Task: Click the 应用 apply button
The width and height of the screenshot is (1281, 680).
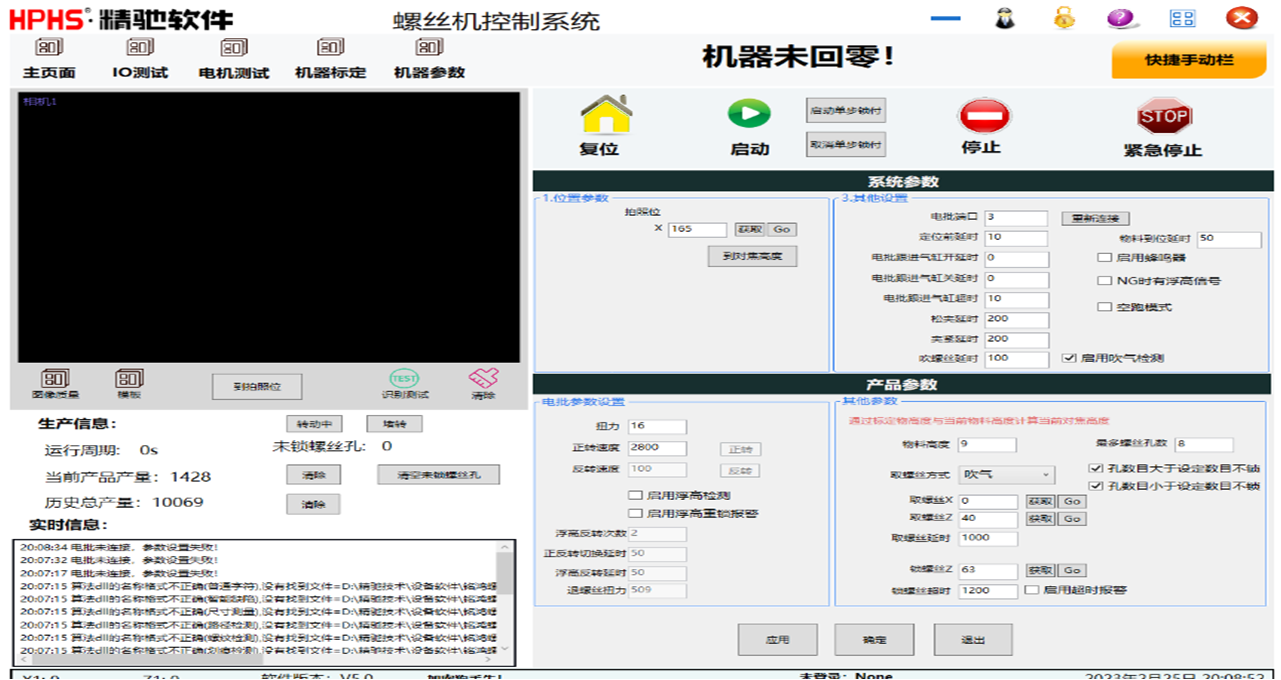Action: 777,640
